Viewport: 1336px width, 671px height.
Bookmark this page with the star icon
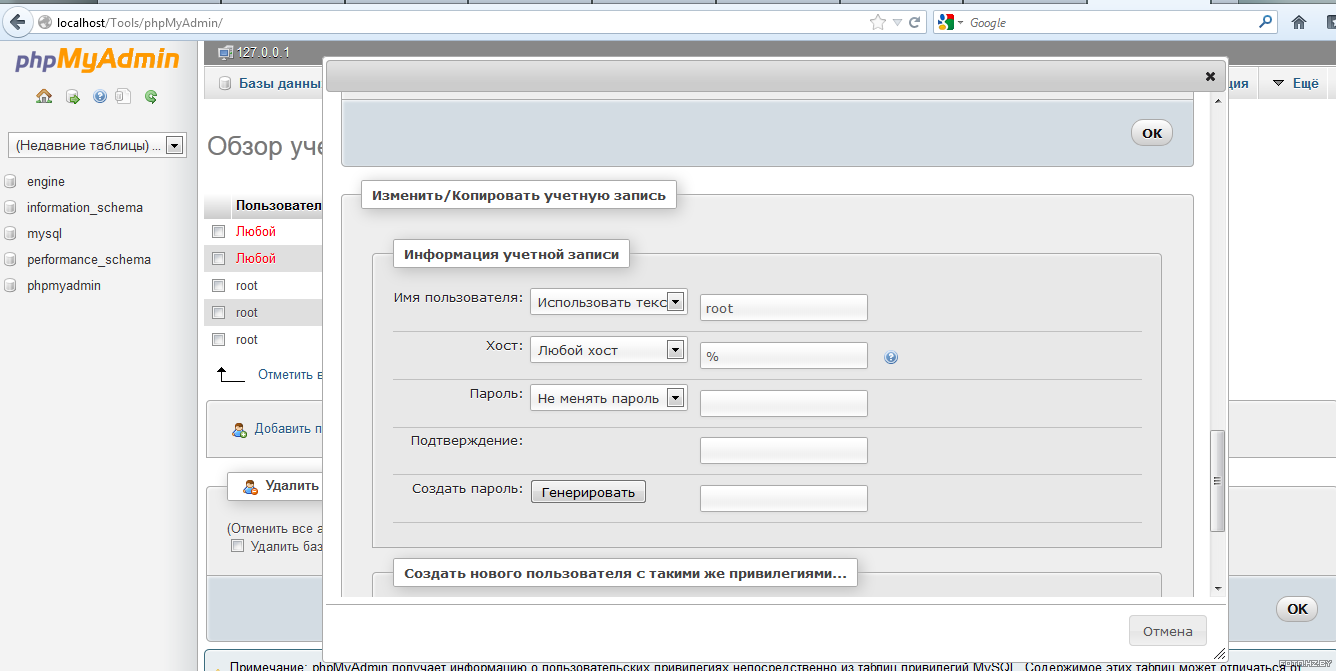(x=878, y=22)
